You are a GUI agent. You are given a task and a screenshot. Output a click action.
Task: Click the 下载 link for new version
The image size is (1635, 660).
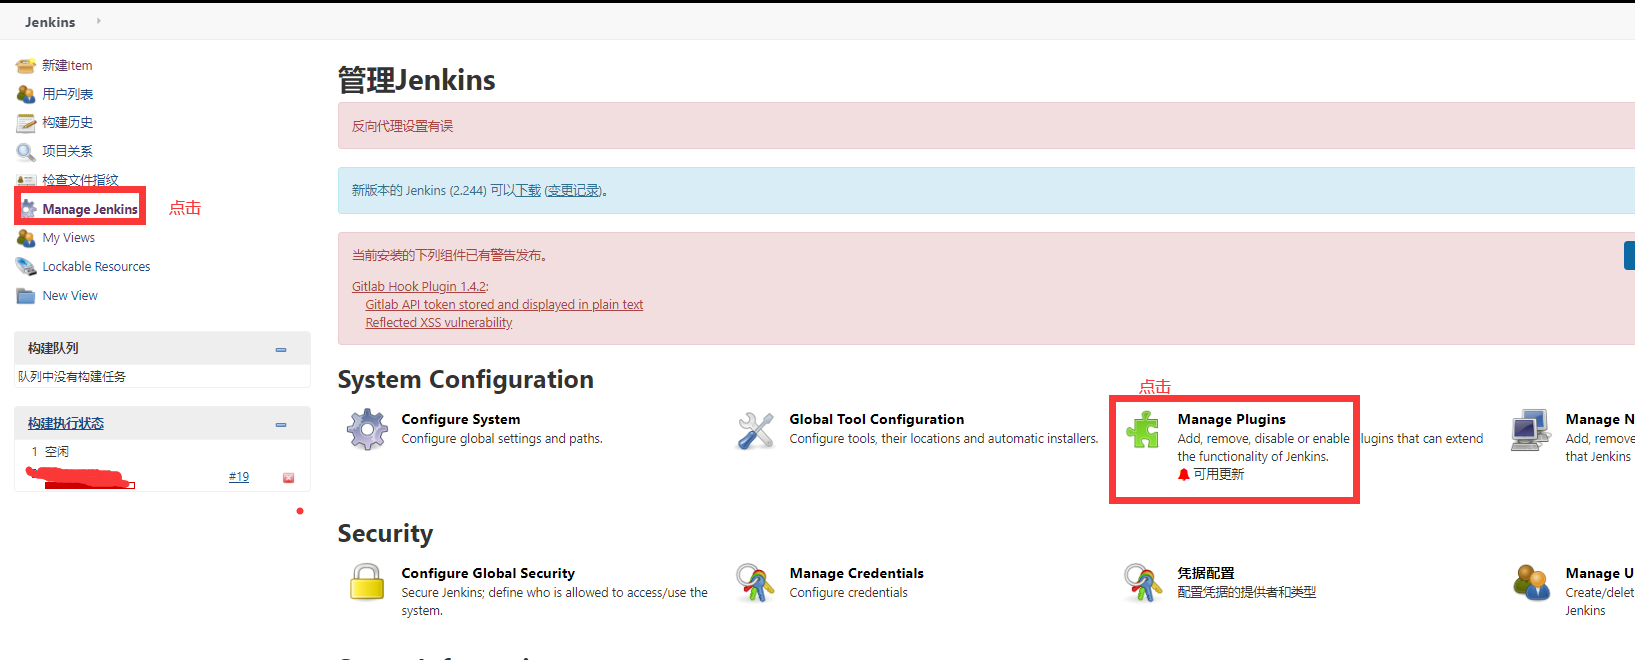pyautogui.click(x=527, y=190)
